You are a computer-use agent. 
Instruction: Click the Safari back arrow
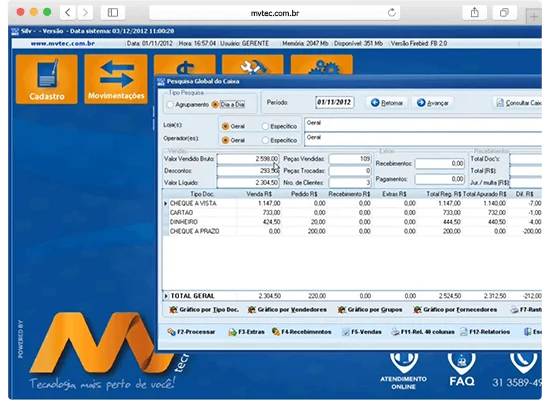[x=68, y=13]
